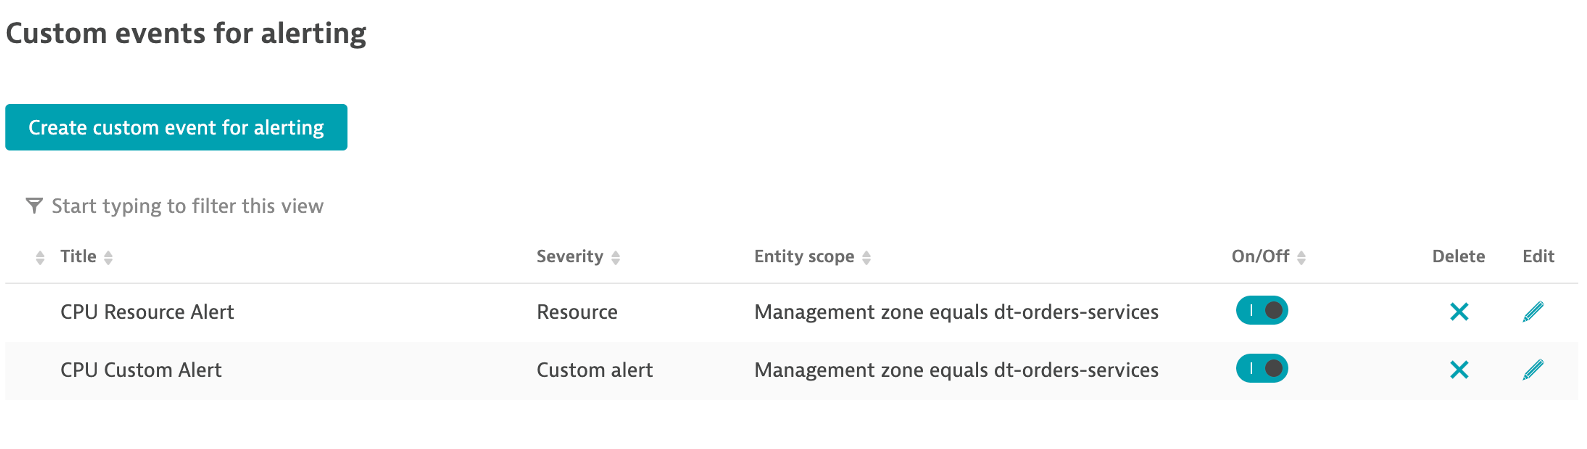Screen dimensions: 1587x449
Task: Click the leftmost sort arrows before Title
Action: coord(40,258)
